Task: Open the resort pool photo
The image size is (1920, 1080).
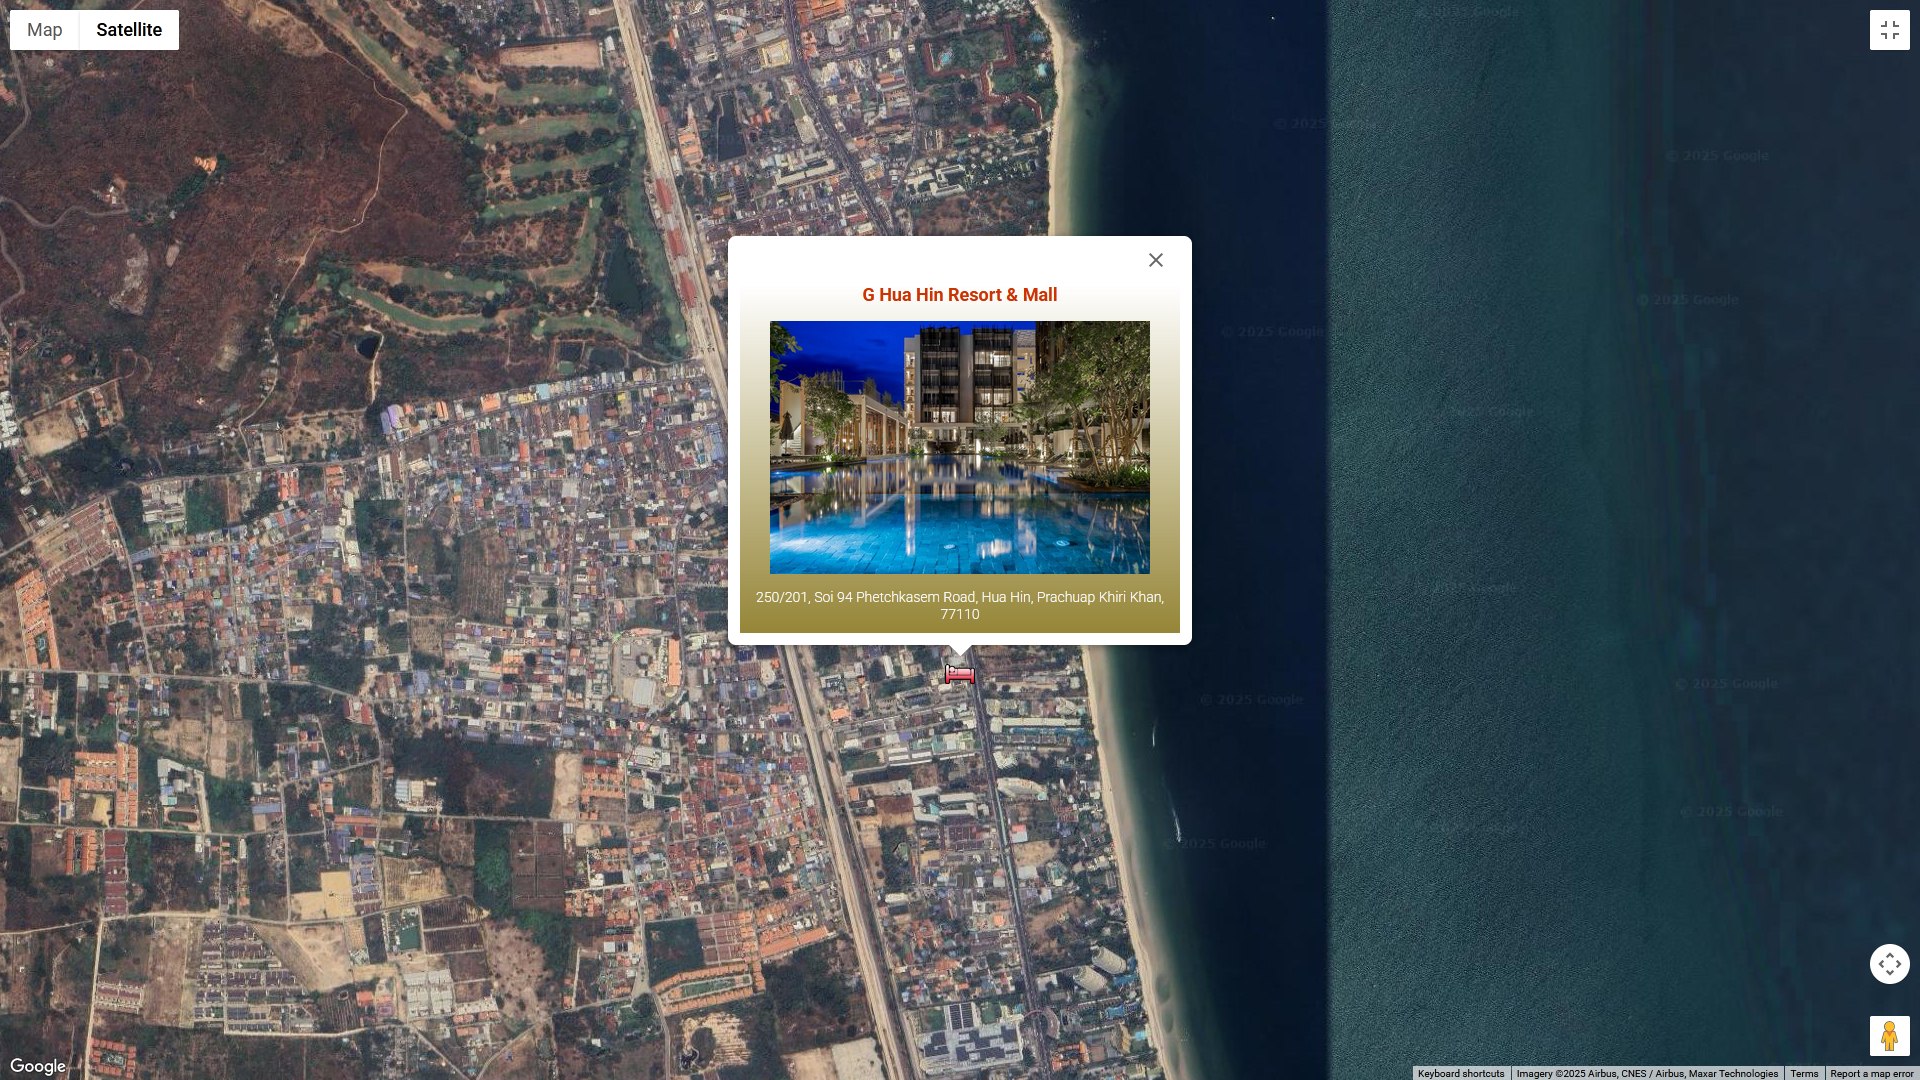Action: 959,447
